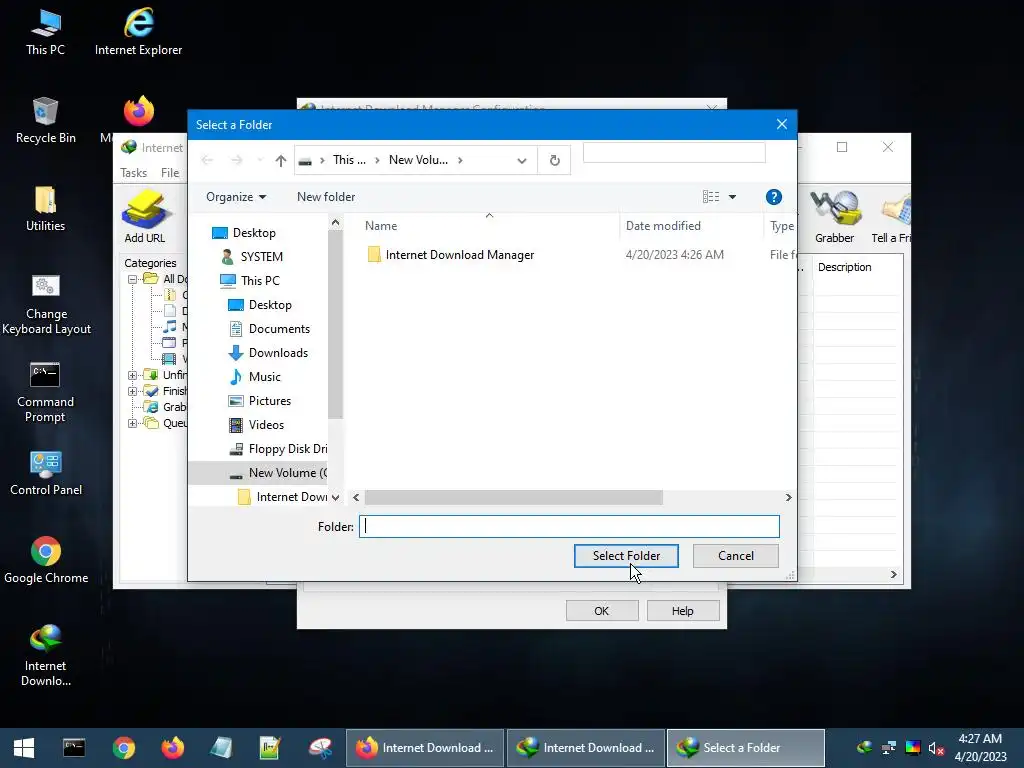Expand breadcrumb chevron after New Volume
The width and height of the screenshot is (1024, 768).
click(x=460, y=160)
